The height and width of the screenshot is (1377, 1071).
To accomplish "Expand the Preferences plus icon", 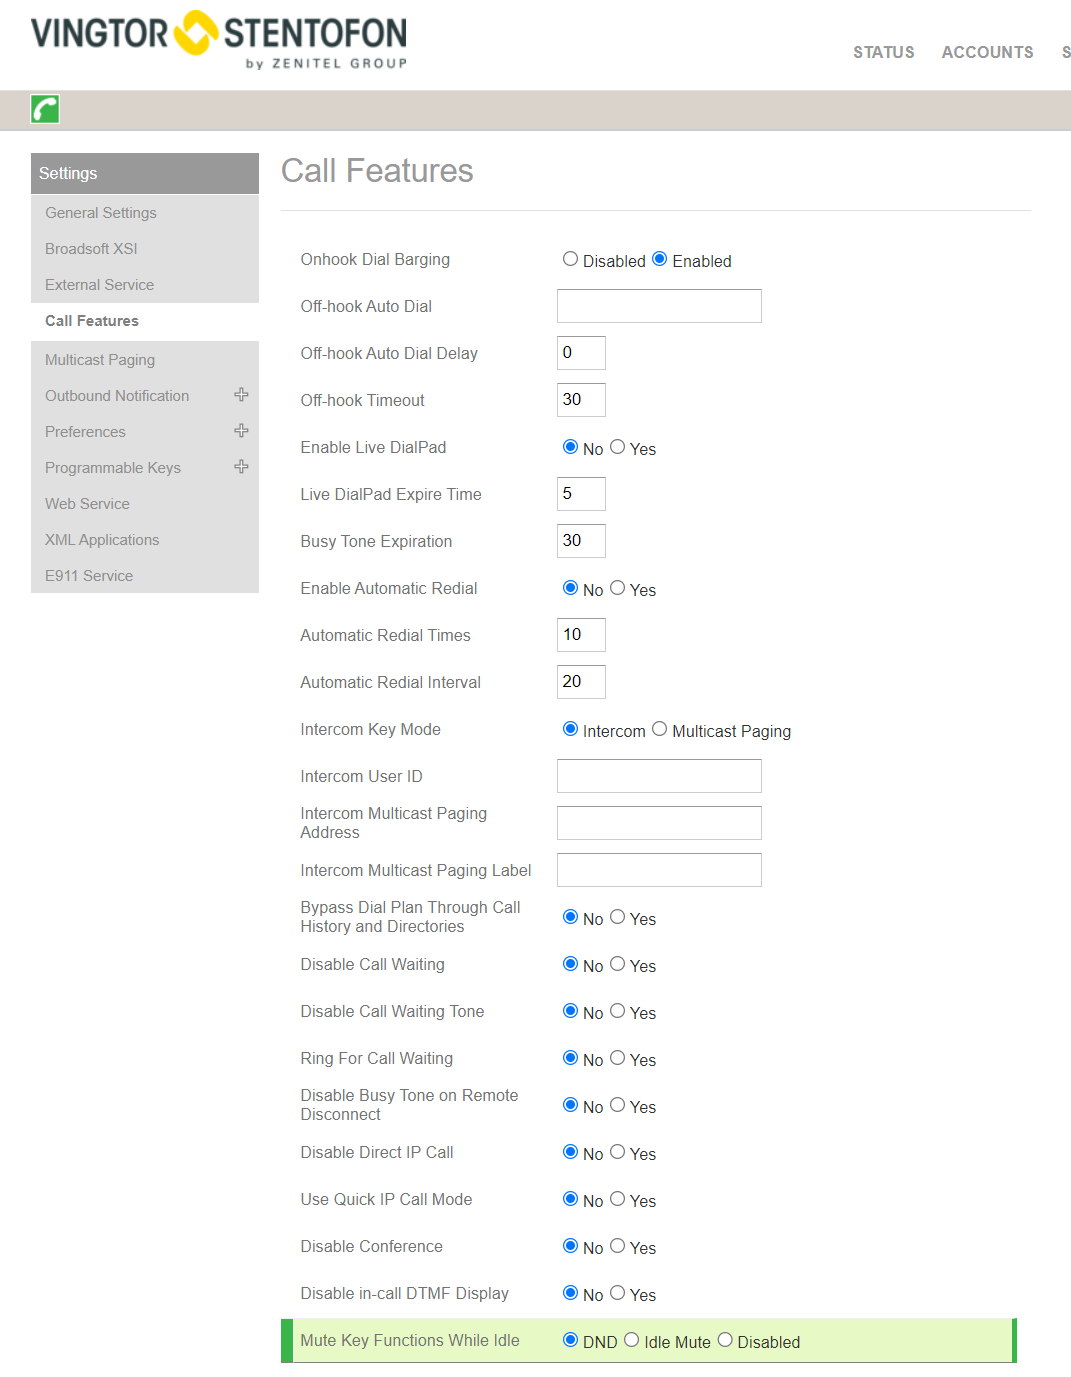I will click(241, 431).
